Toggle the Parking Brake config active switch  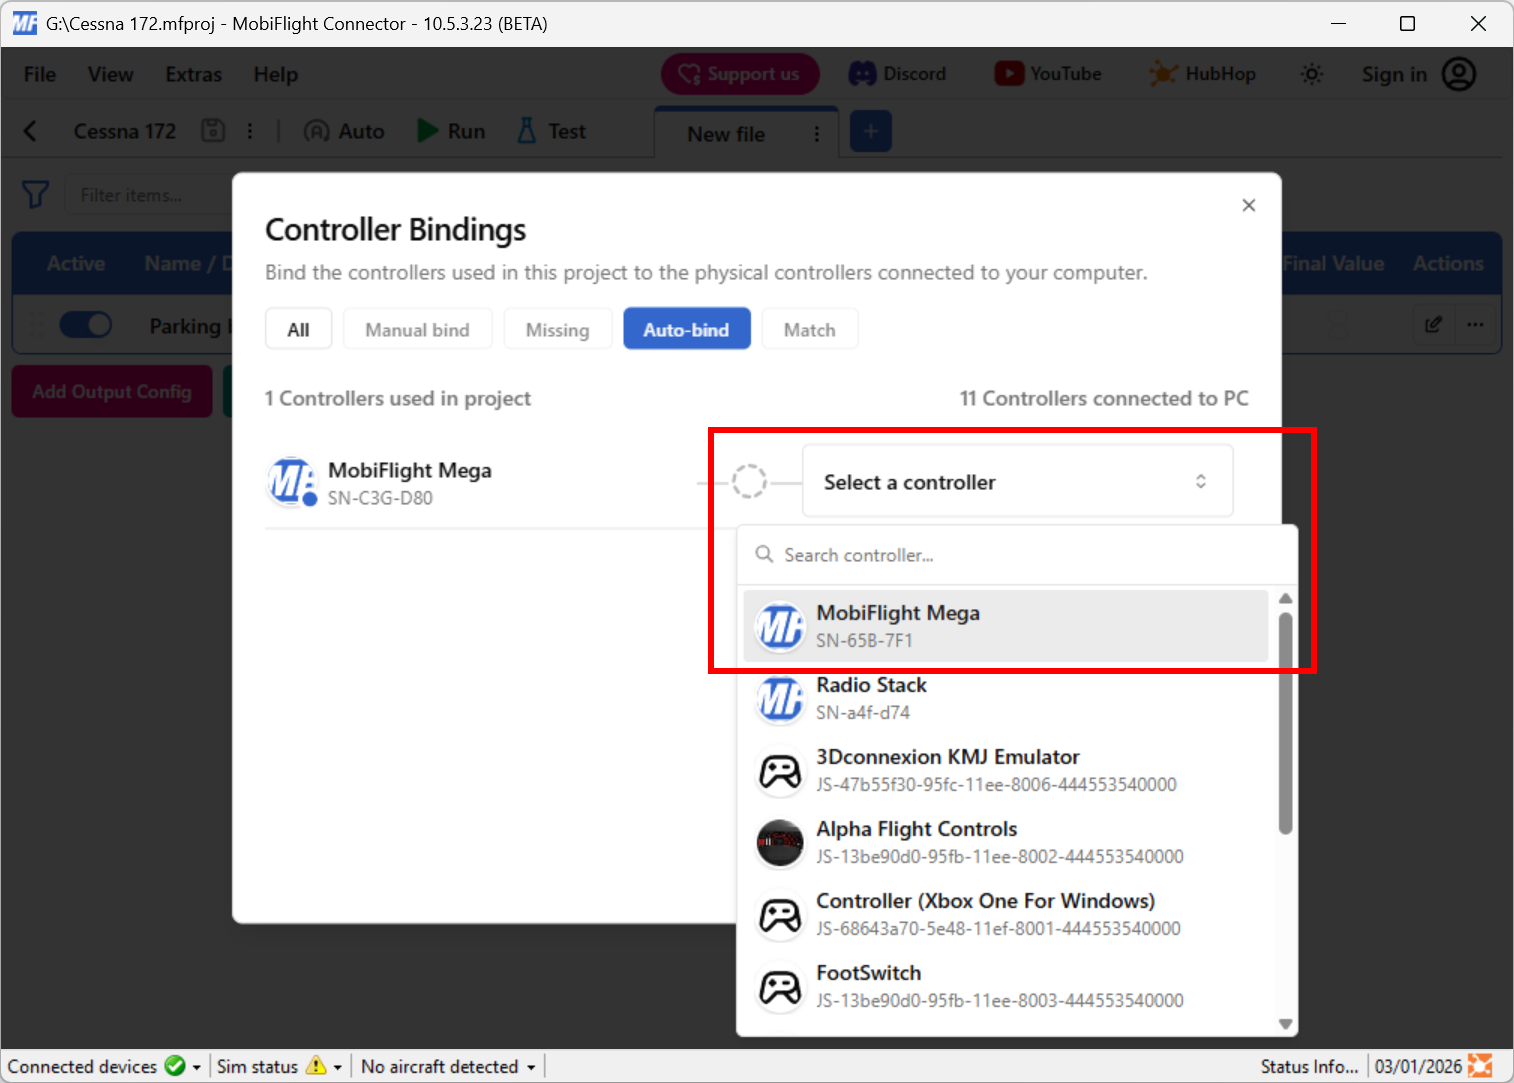pyautogui.click(x=86, y=324)
